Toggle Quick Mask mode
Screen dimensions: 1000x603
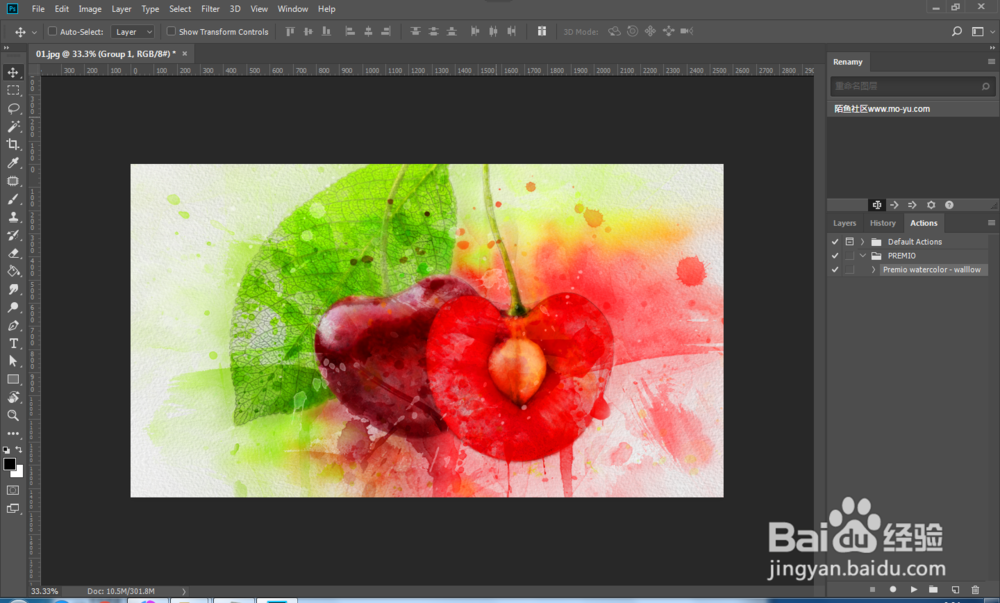13,490
